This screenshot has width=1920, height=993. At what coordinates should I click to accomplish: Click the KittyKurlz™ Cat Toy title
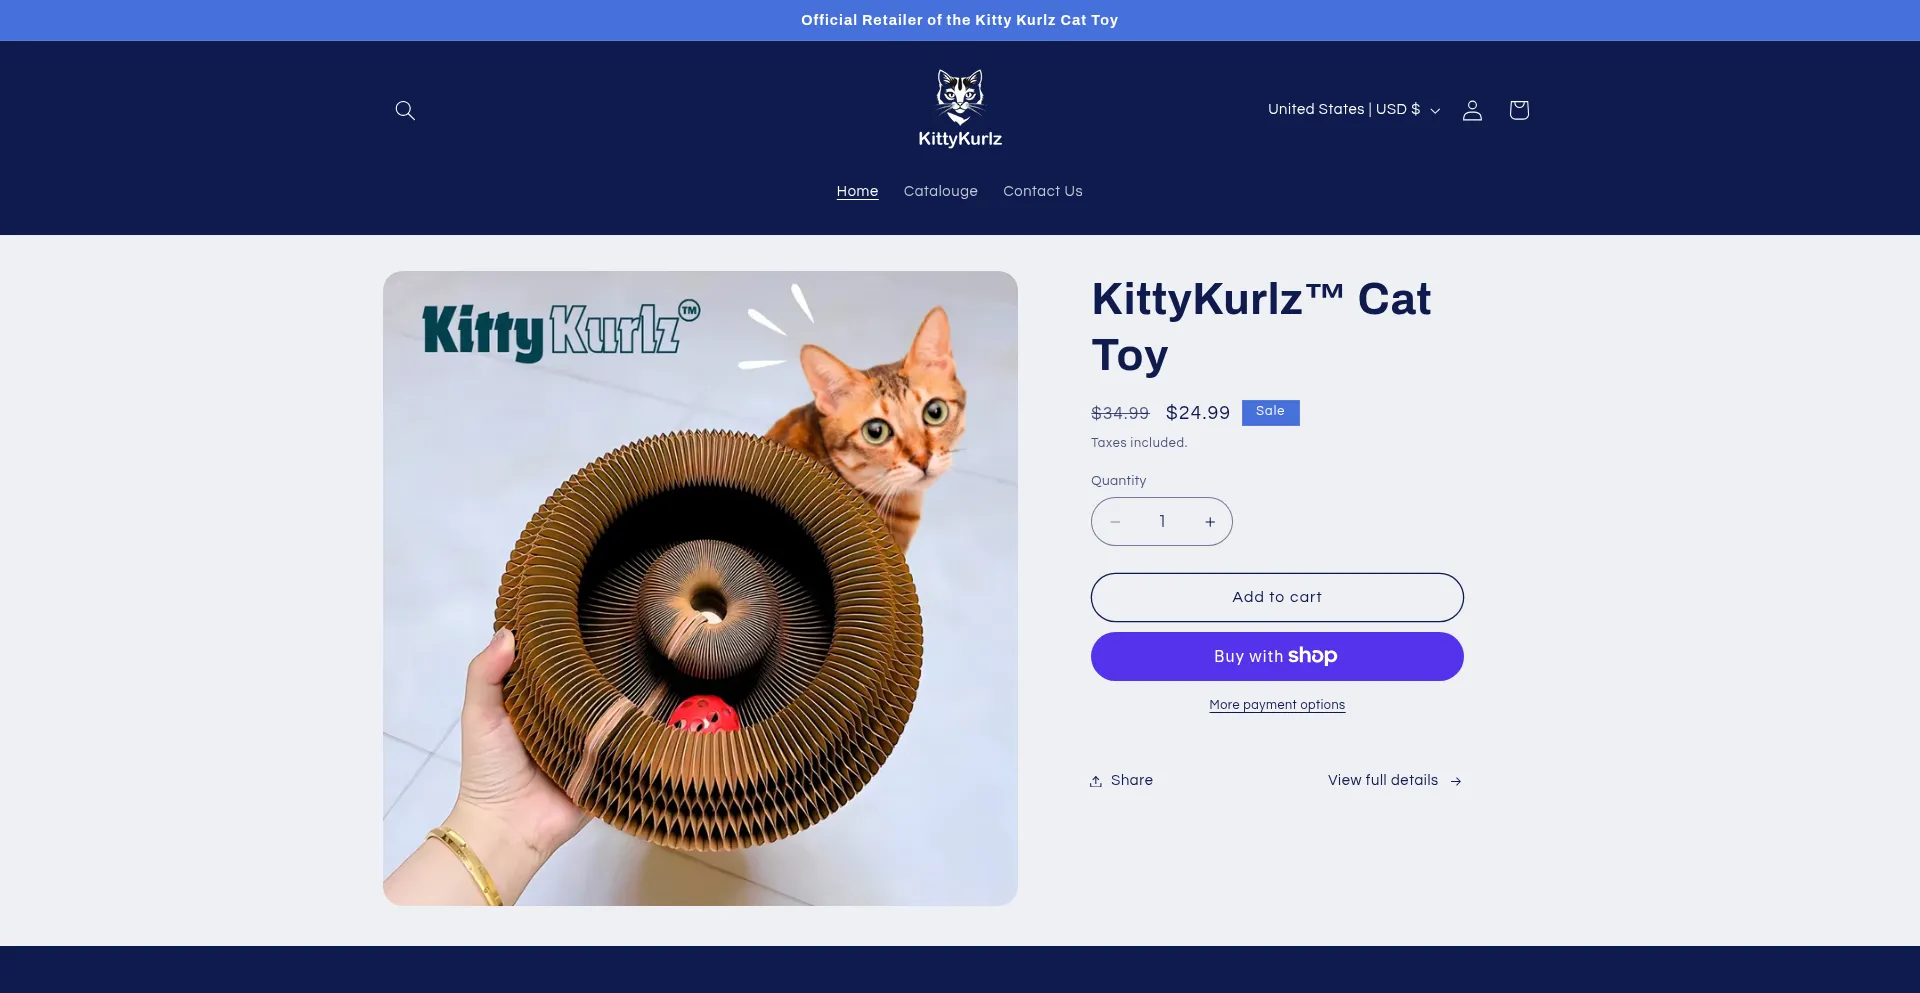1260,326
